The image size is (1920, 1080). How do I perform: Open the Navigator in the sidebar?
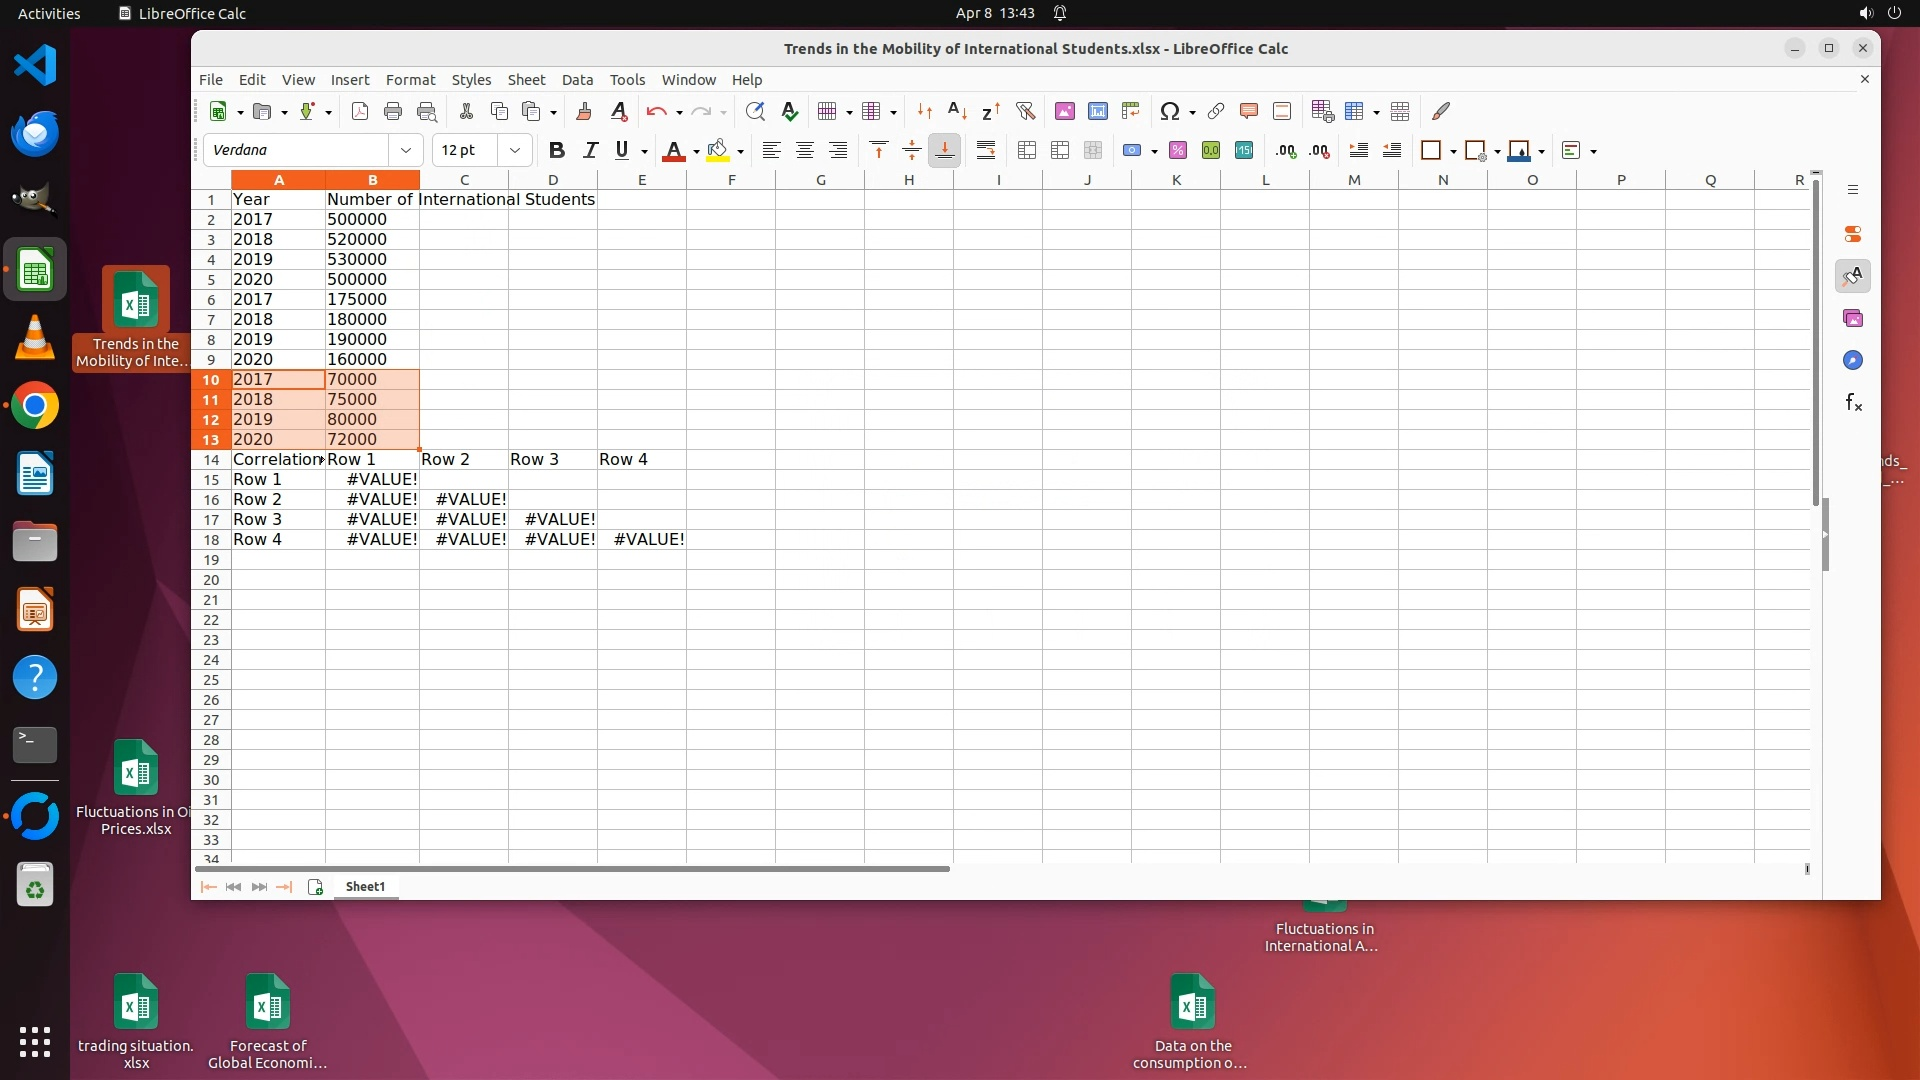point(1853,361)
